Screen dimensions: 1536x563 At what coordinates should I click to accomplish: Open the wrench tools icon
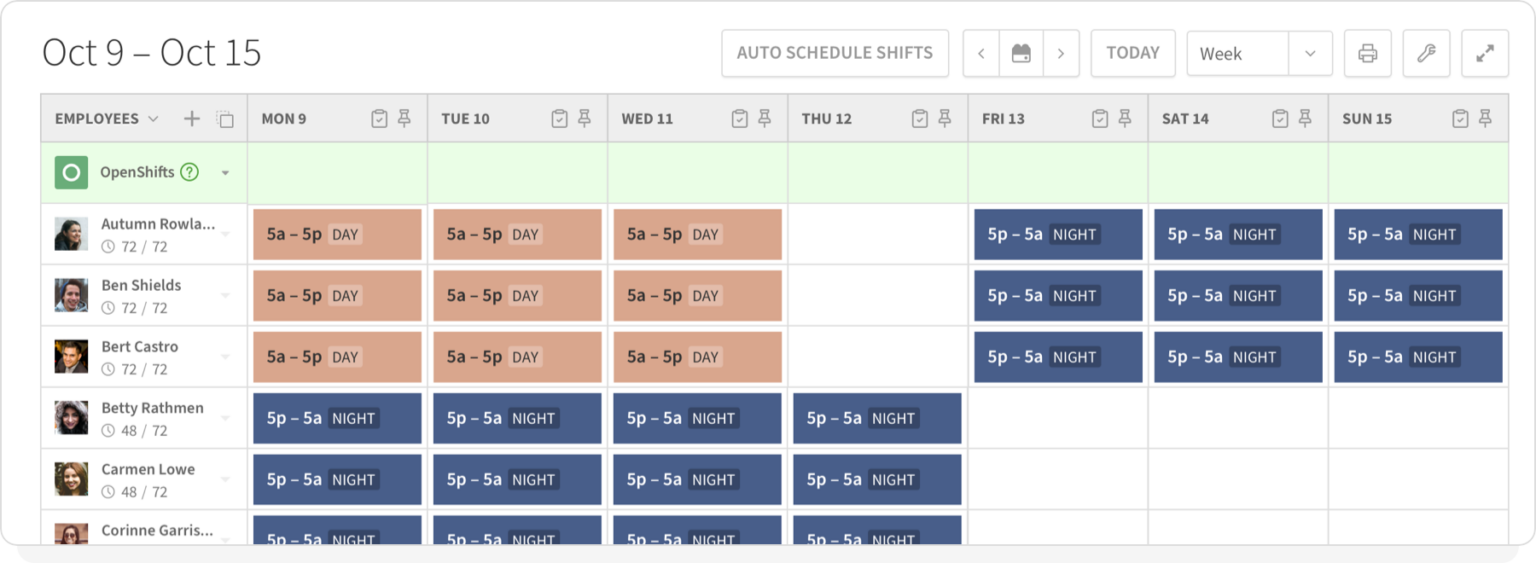click(x=1426, y=54)
